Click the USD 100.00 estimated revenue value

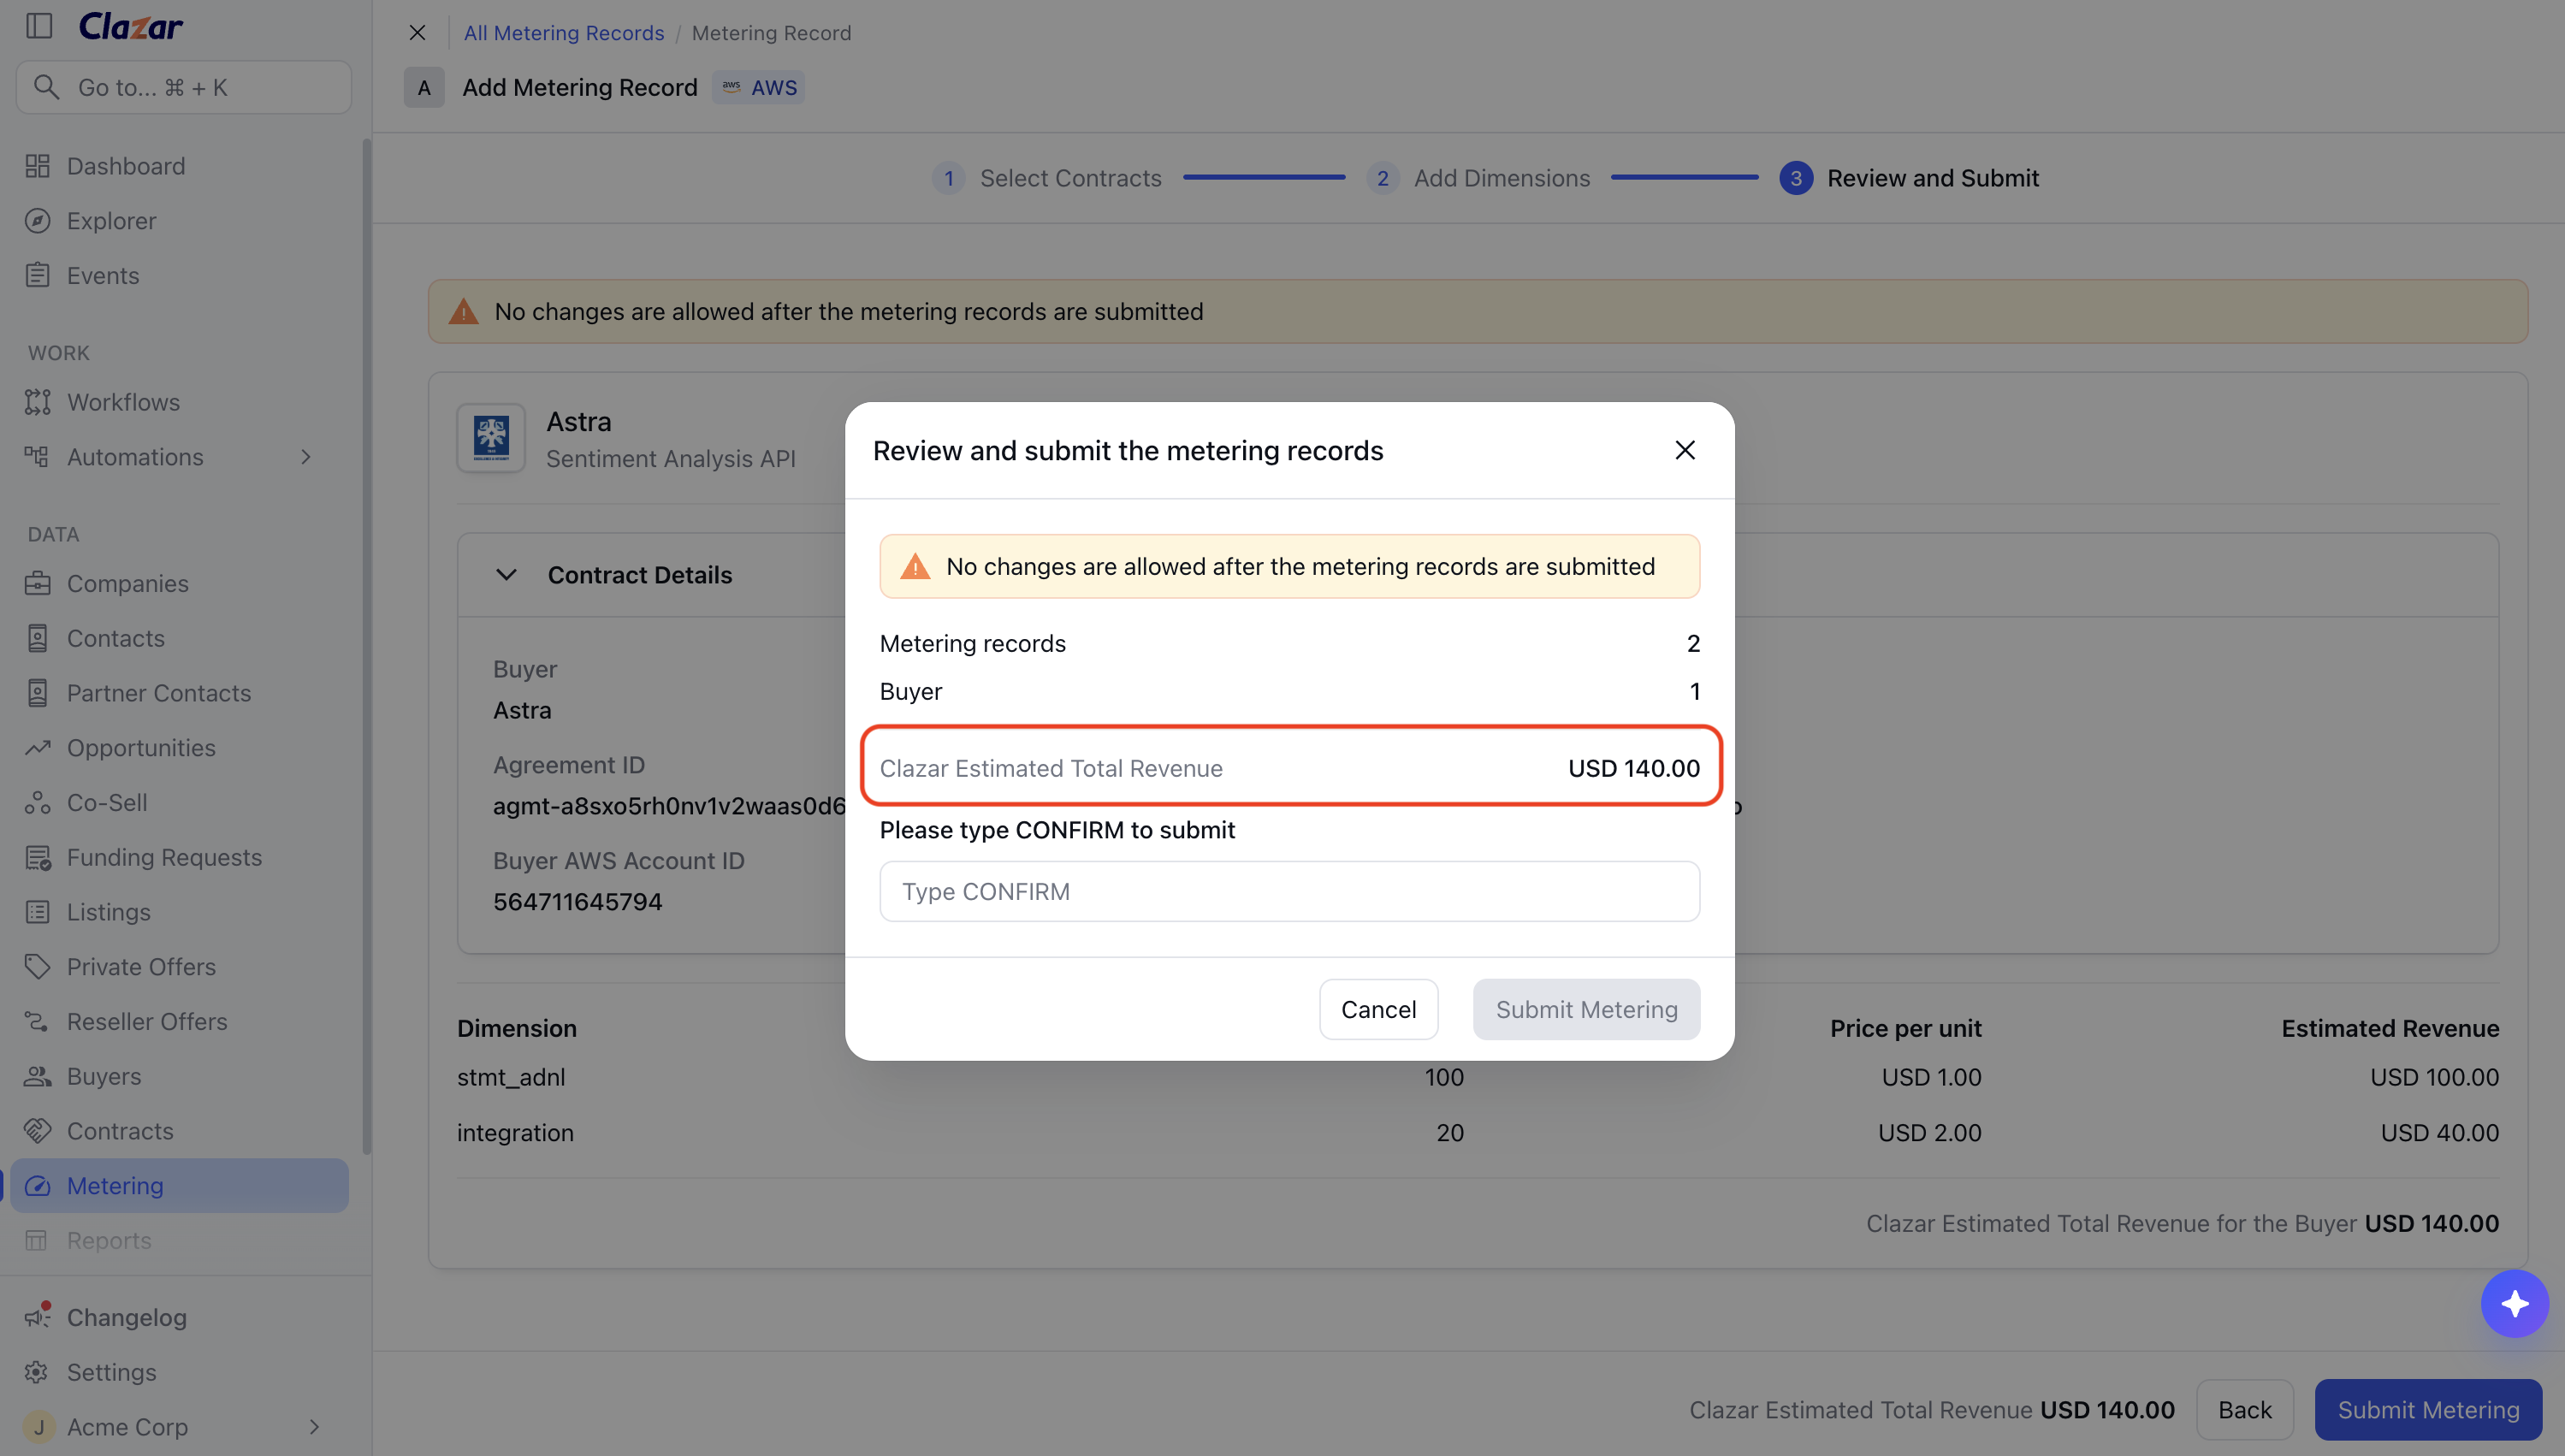[x=2434, y=1077]
